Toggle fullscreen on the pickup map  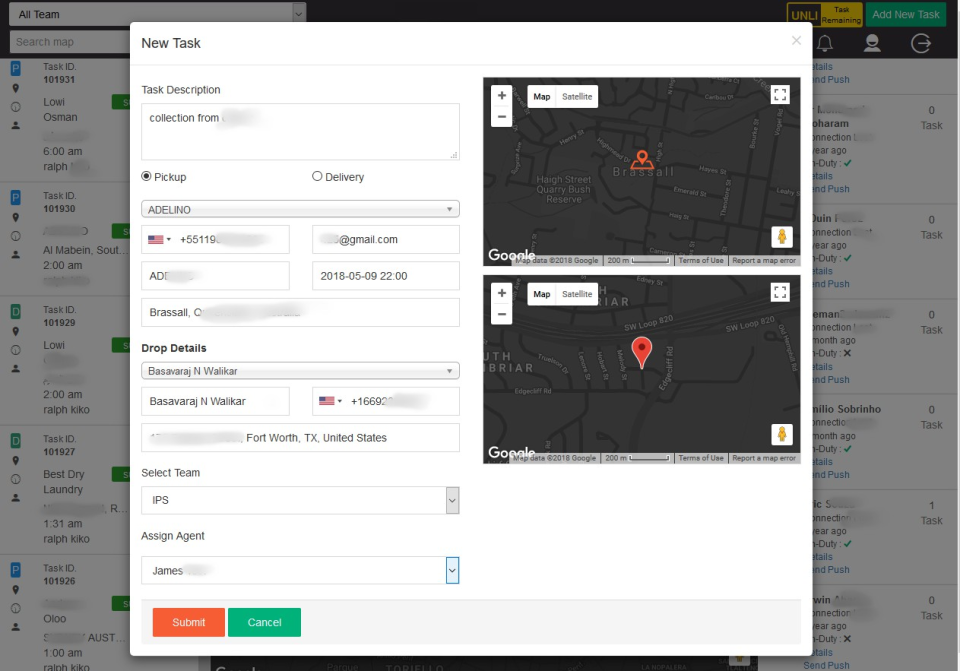(779, 95)
